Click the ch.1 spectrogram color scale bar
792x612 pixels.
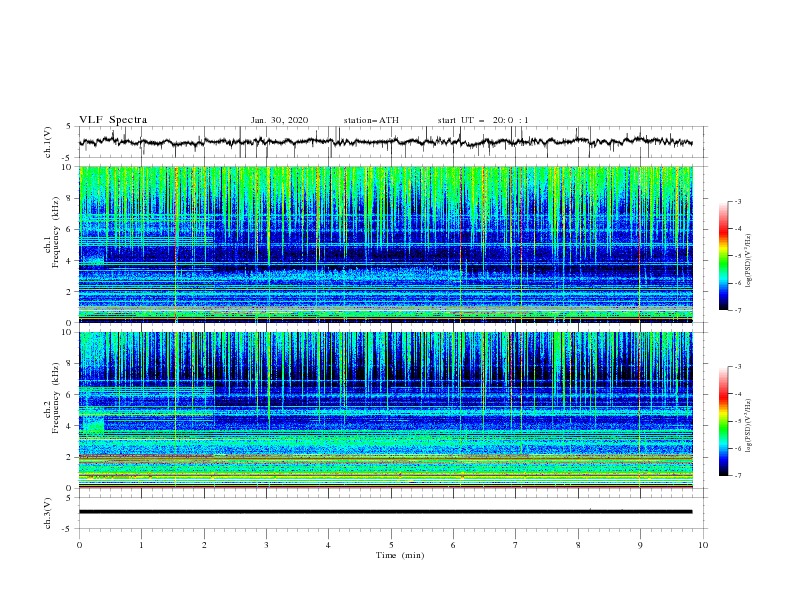coord(723,255)
